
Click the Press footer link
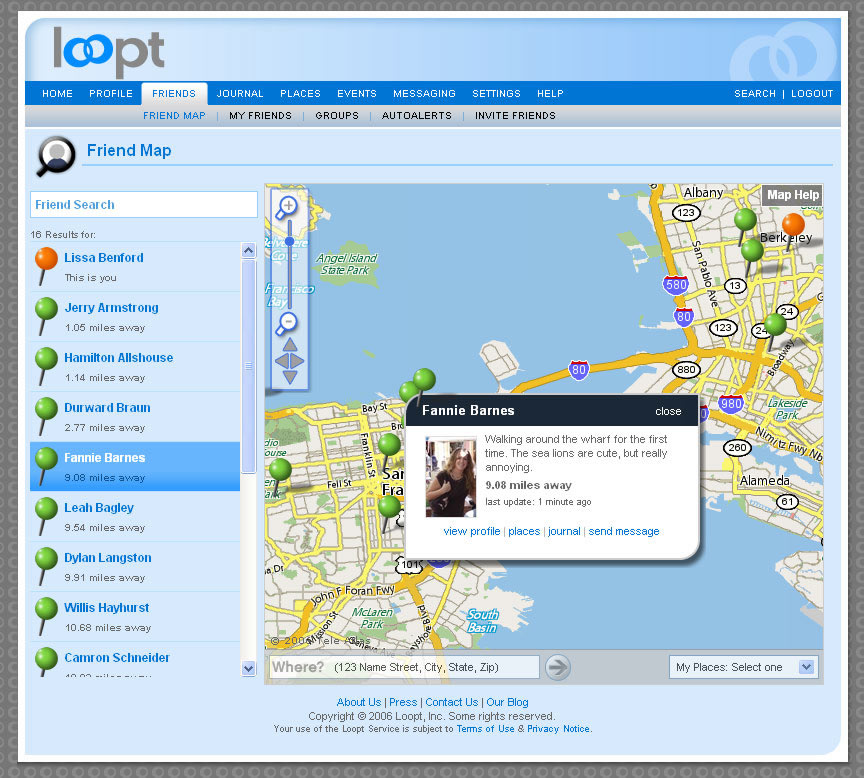pyautogui.click(x=403, y=702)
